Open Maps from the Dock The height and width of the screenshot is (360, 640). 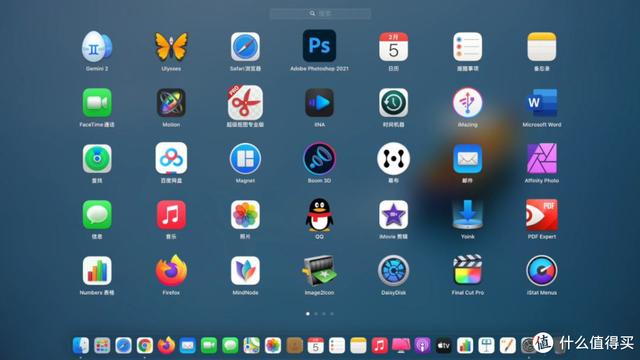click(x=251, y=346)
